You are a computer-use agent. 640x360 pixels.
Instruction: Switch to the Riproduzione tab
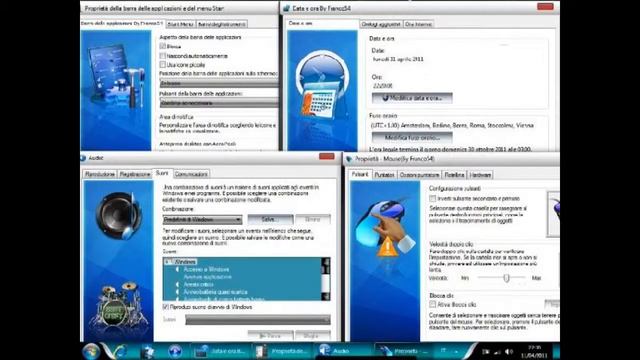100,174
